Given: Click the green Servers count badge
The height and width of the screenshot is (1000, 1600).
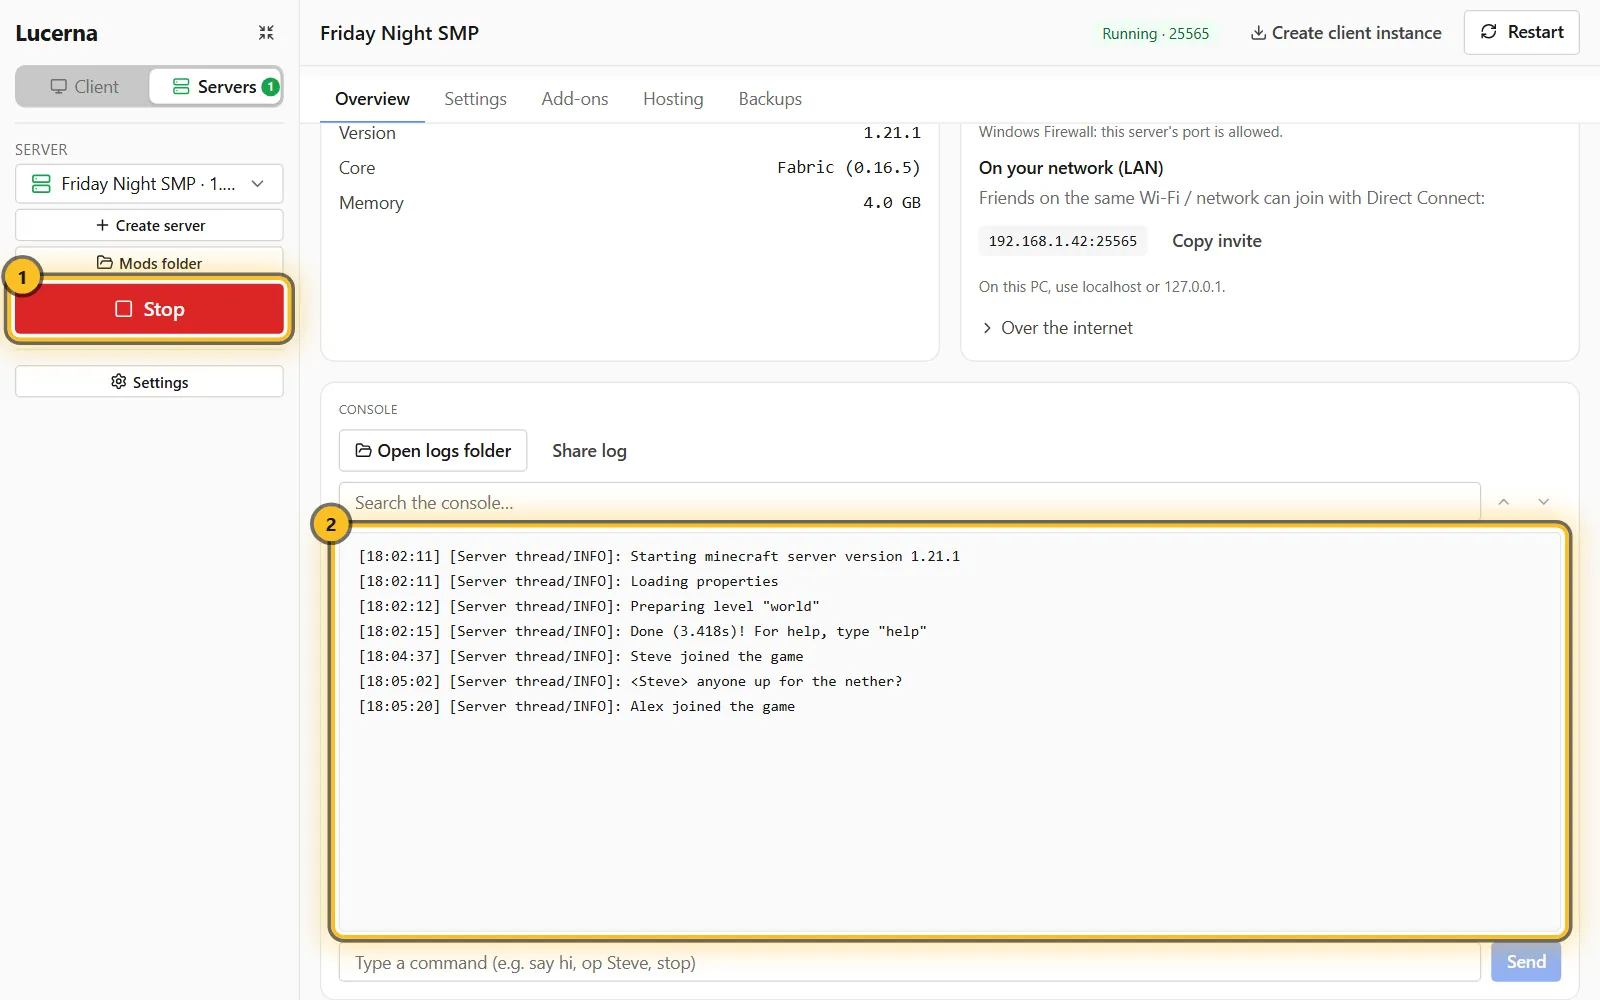Looking at the screenshot, I should tap(270, 87).
